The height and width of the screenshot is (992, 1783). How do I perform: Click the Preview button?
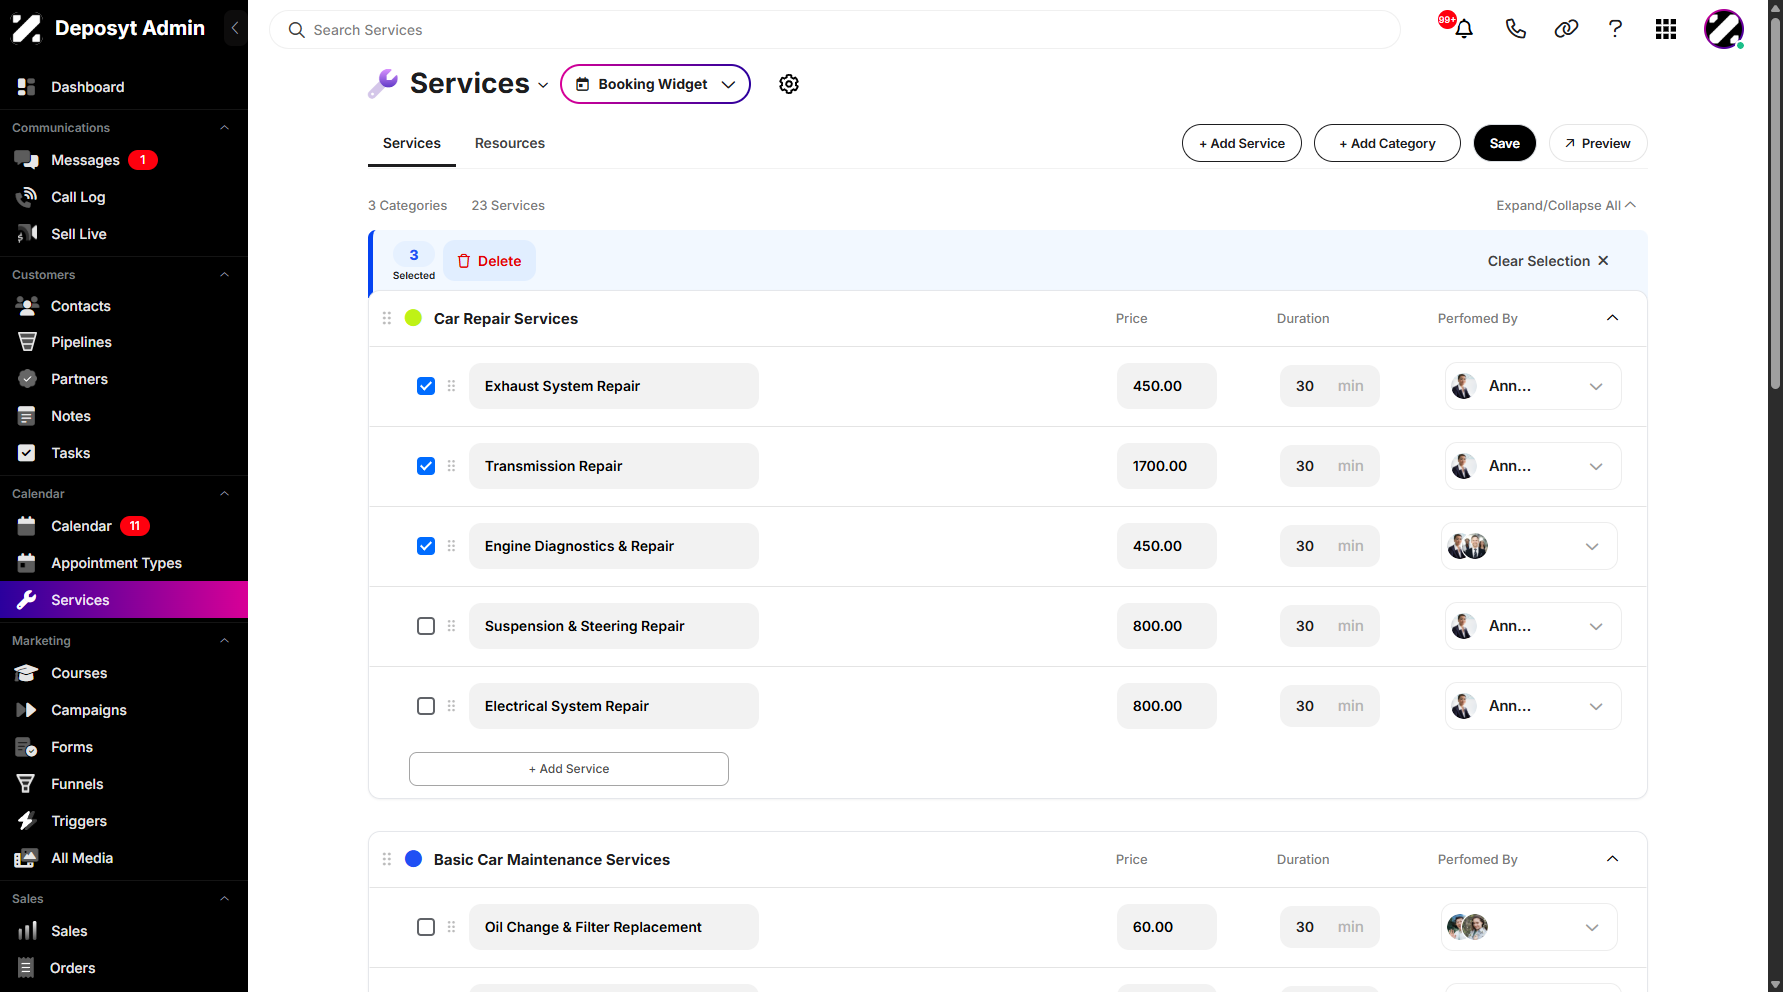(1598, 143)
